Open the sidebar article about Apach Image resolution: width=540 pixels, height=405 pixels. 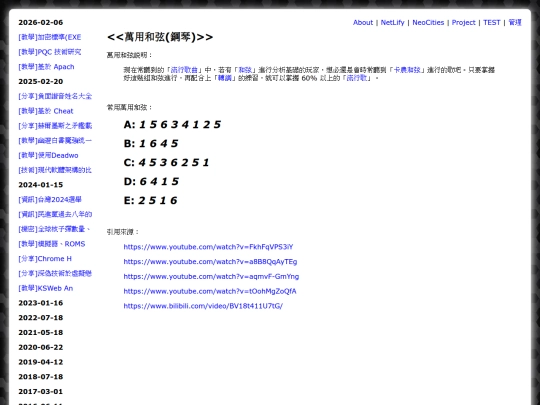(46, 67)
